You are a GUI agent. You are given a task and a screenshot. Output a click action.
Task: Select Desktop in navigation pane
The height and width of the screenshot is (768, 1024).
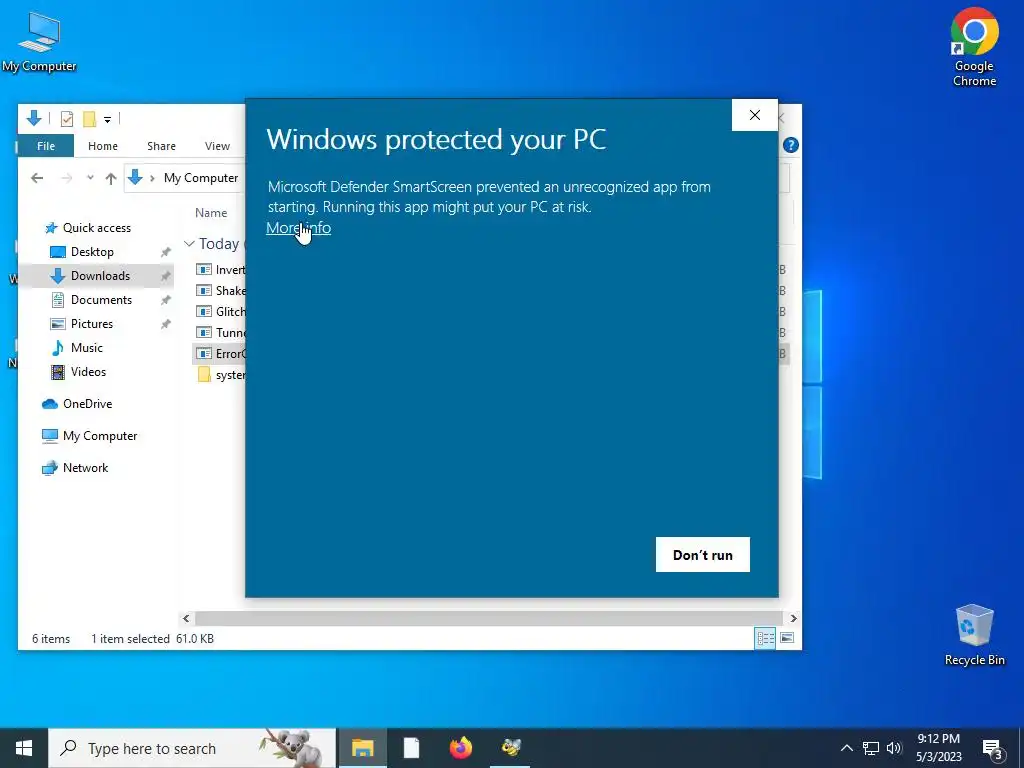click(92, 252)
